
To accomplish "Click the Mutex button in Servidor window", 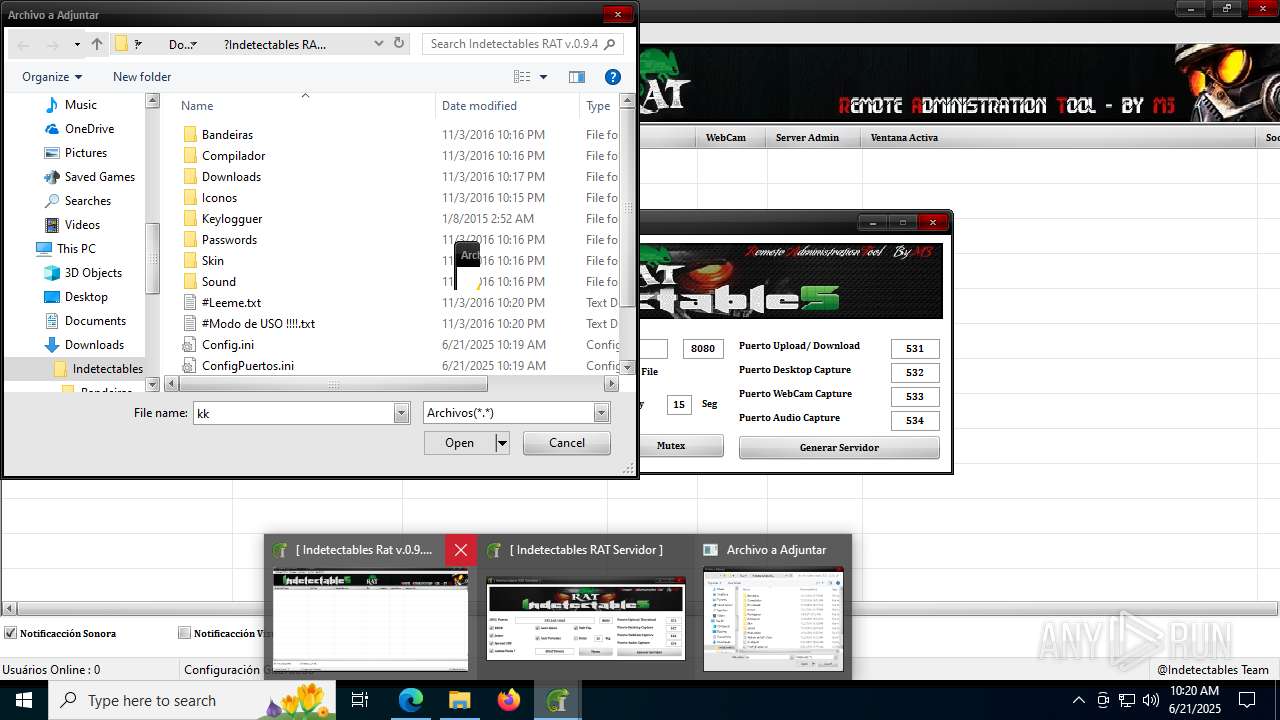I will tap(680, 446).
